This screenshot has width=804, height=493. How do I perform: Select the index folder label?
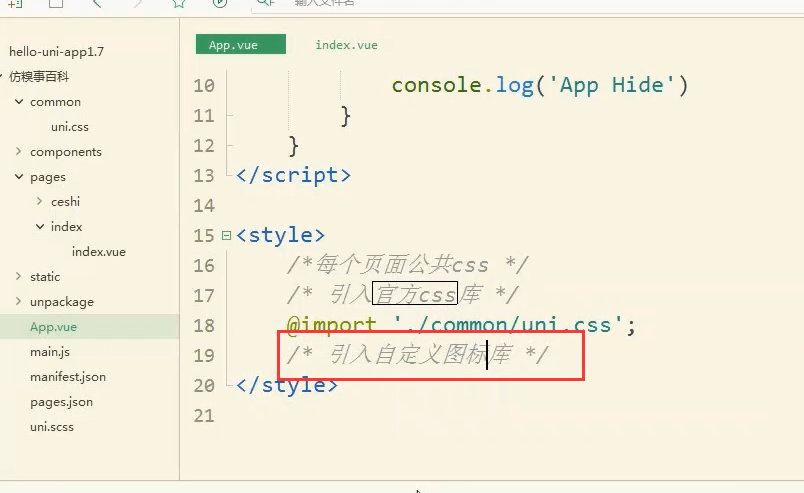click(66, 227)
